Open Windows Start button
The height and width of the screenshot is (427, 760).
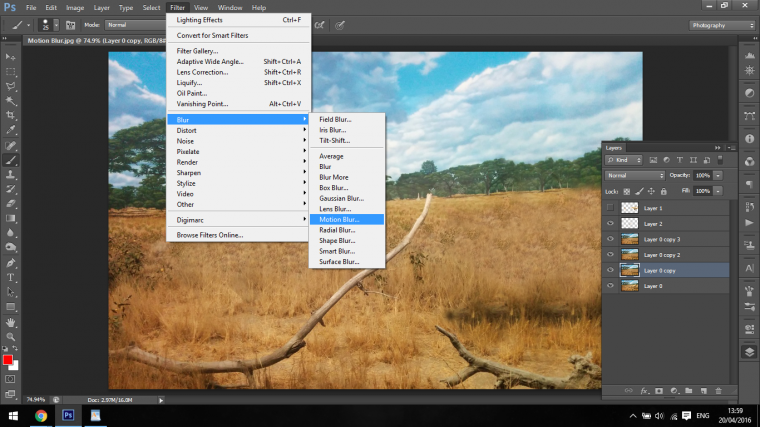[x=13, y=416]
